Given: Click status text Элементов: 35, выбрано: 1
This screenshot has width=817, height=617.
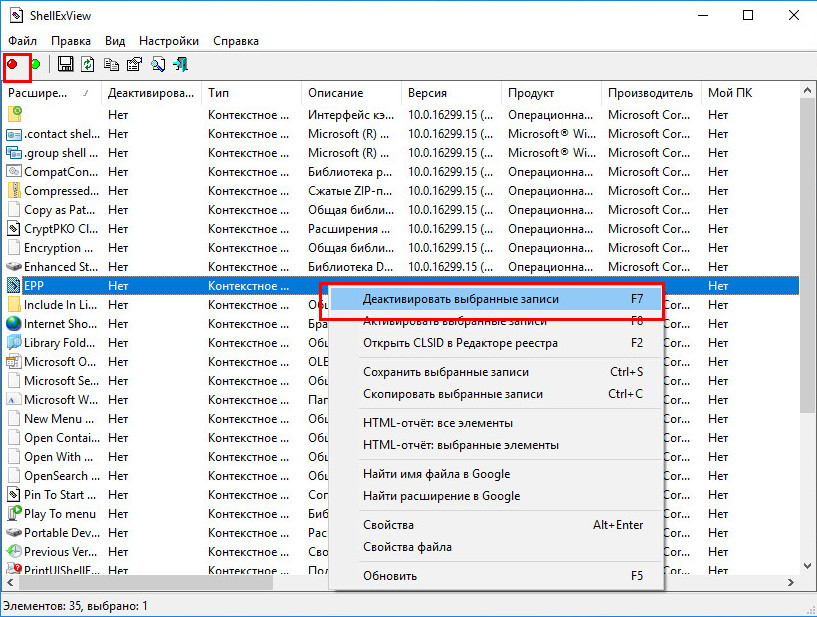Looking at the screenshot, I should tap(76, 606).
